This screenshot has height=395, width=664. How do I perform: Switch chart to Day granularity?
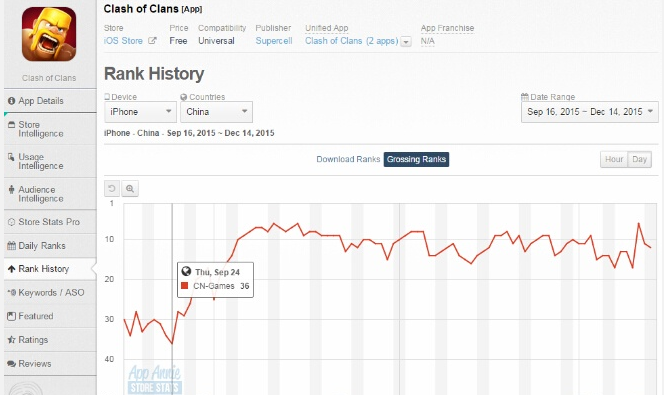coord(639,160)
